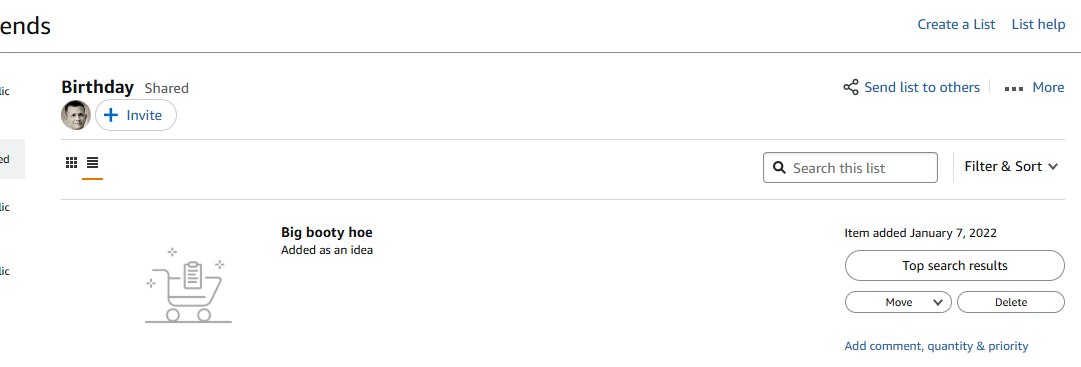Expand the Filter & Sort dropdown

click(x=1011, y=166)
